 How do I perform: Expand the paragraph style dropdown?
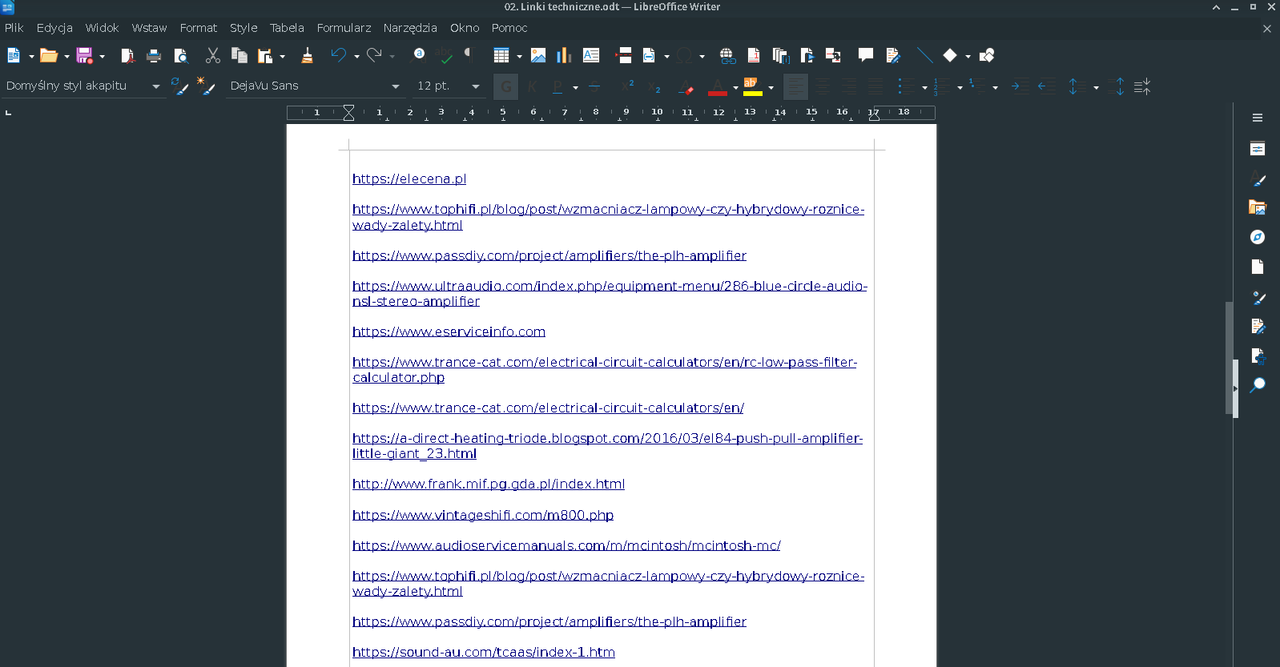tap(156, 86)
